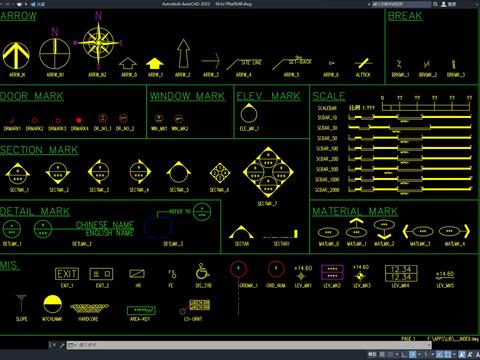
Task: Expand the polar tracking angle options arrow
Action: click(419, 354)
